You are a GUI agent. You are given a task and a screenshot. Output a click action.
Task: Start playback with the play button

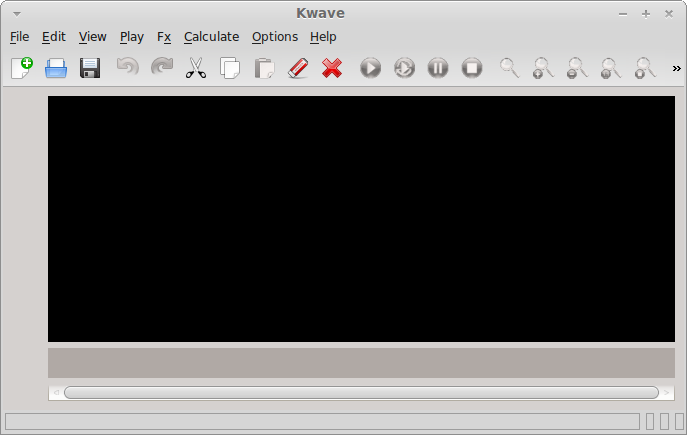(x=370, y=68)
